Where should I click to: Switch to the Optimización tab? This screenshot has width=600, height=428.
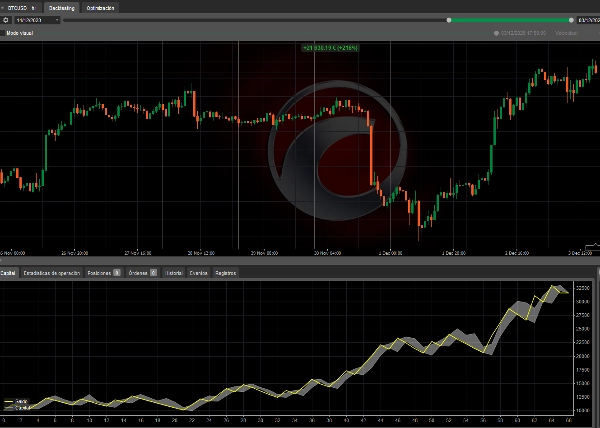[x=100, y=7]
